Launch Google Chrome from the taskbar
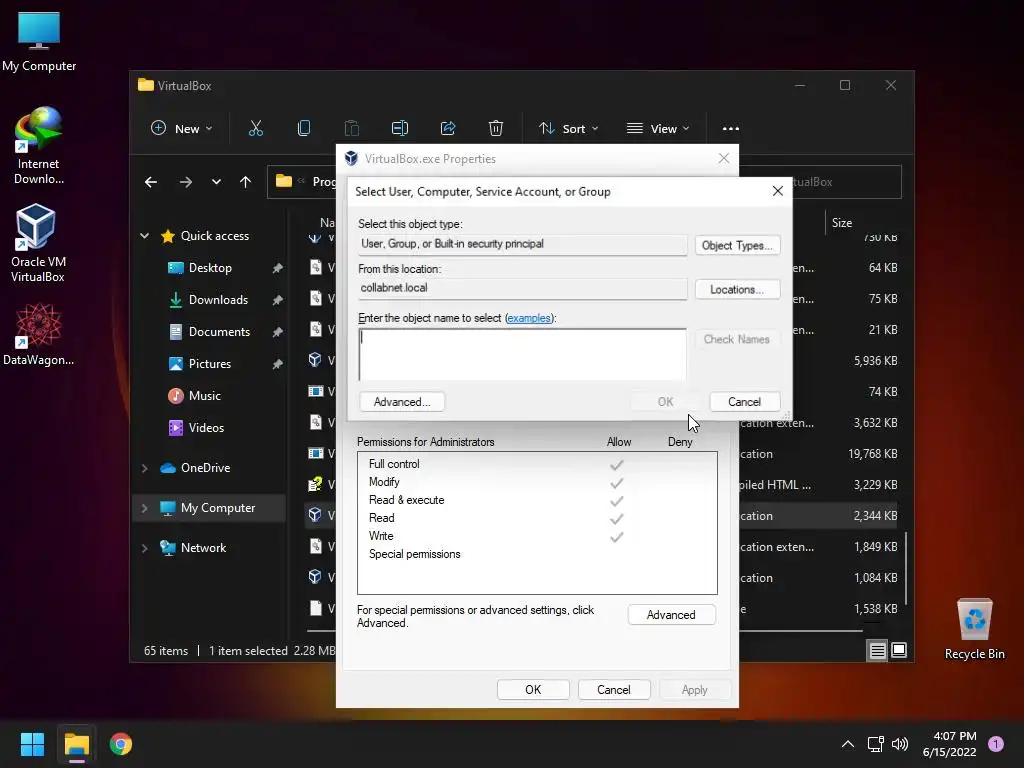This screenshot has height=768, width=1024. pos(121,744)
